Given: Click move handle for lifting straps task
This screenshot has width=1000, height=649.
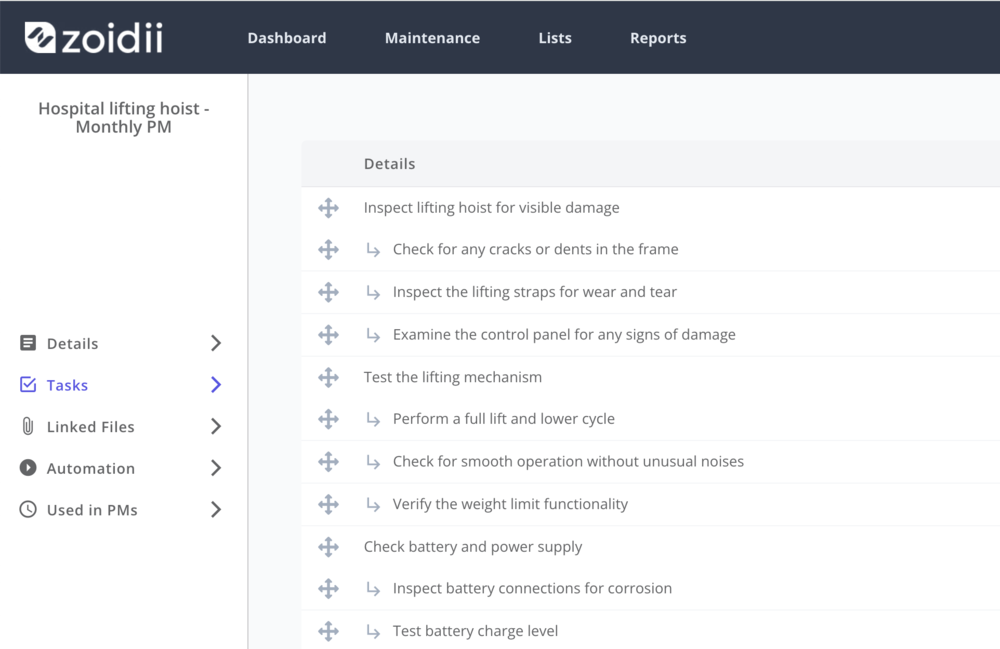Looking at the screenshot, I should point(328,292).
